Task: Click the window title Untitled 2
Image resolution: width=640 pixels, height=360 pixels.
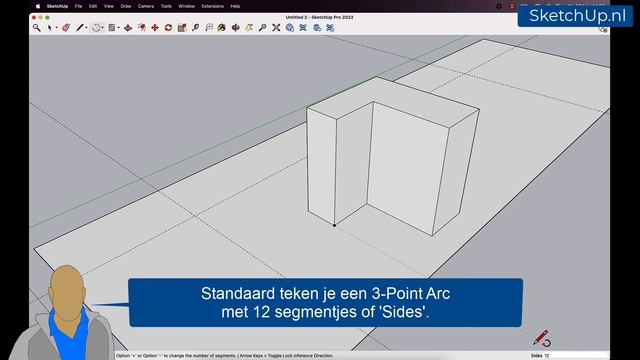Action: pyautogui.click(x=320, y=17)
